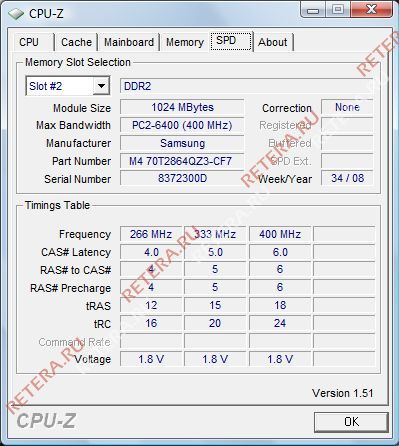Open the Cache tab

(x=76, y=42)
